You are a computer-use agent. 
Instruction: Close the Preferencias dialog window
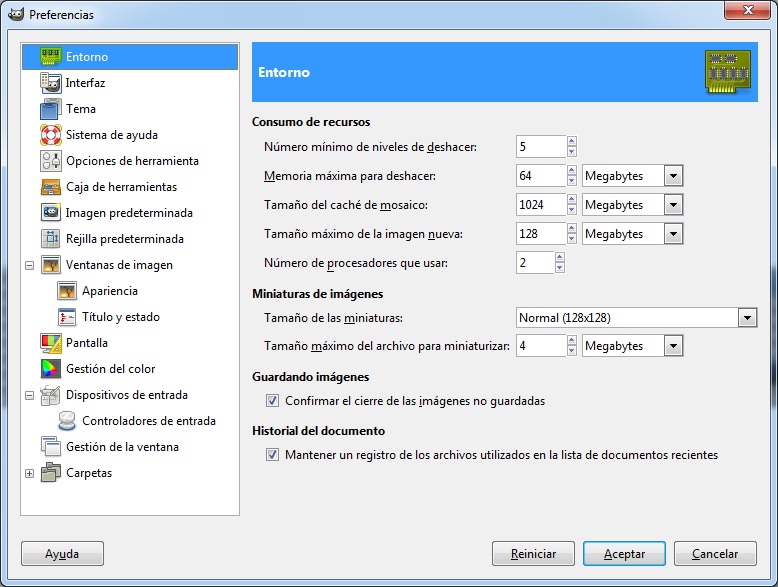point(748,10)
